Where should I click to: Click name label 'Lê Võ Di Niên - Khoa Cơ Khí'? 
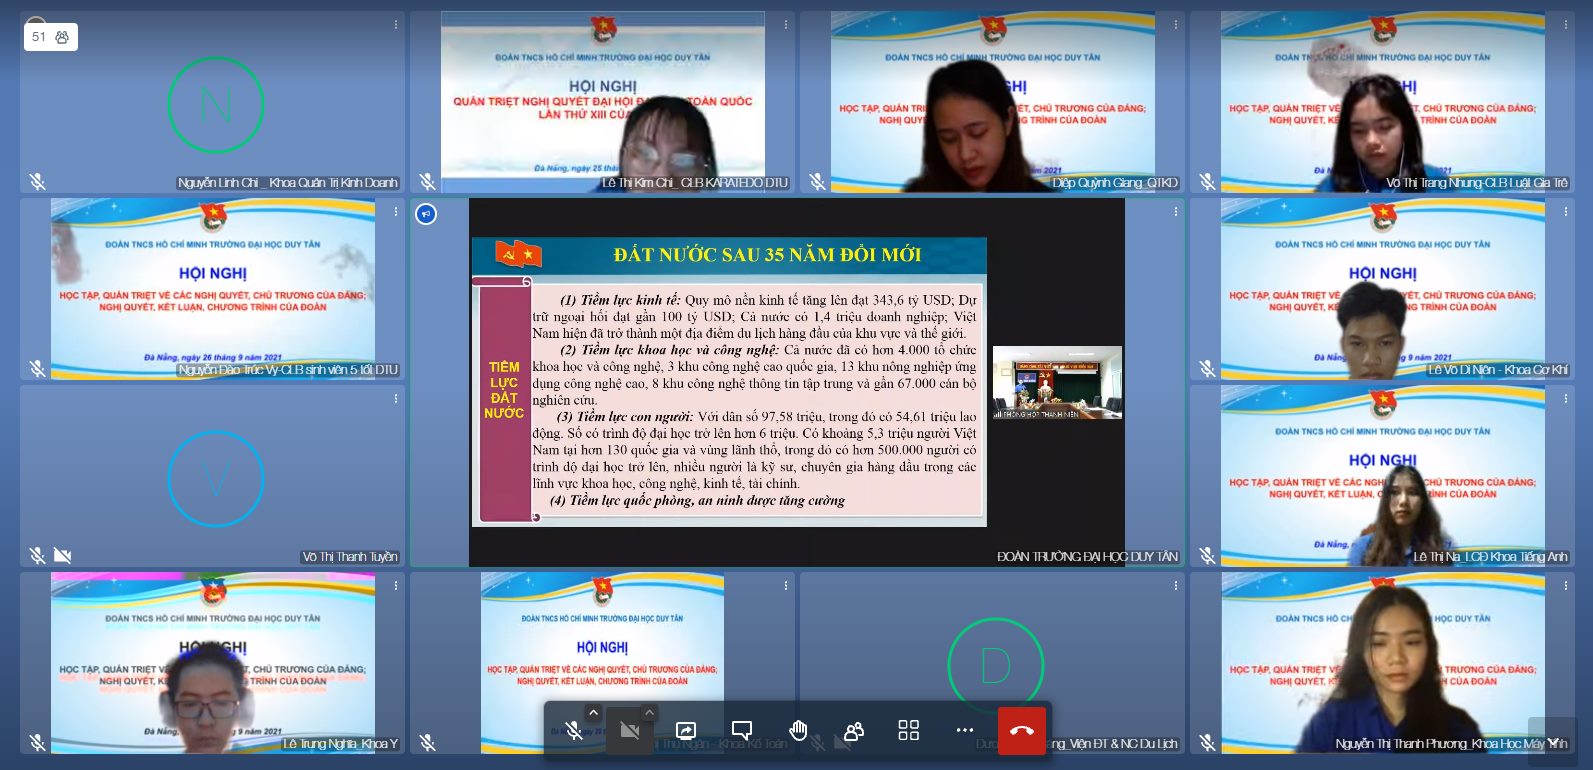click(x=1498, y=370)
